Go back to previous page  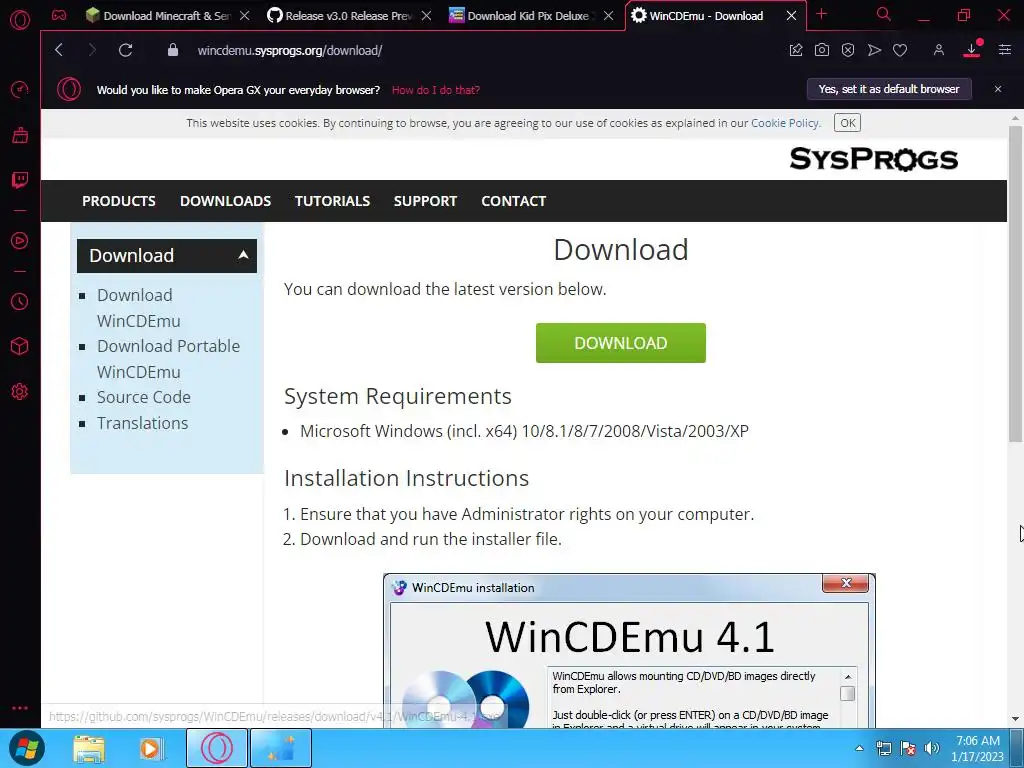coord(59,50)
